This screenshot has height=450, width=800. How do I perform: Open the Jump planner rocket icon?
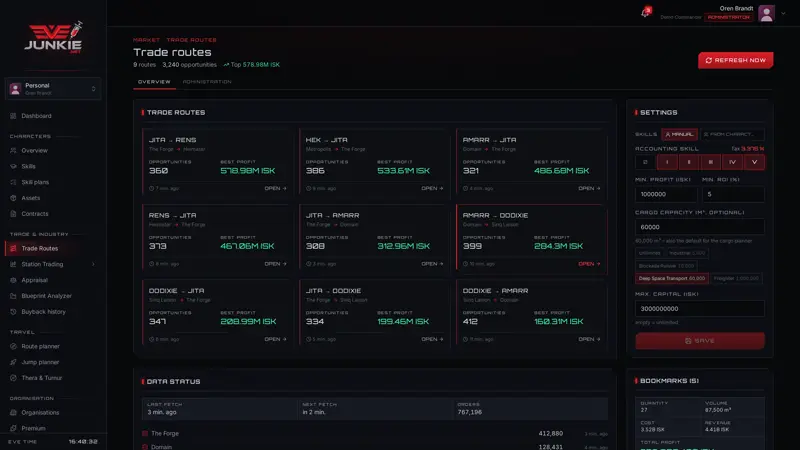tap(13, 362)
